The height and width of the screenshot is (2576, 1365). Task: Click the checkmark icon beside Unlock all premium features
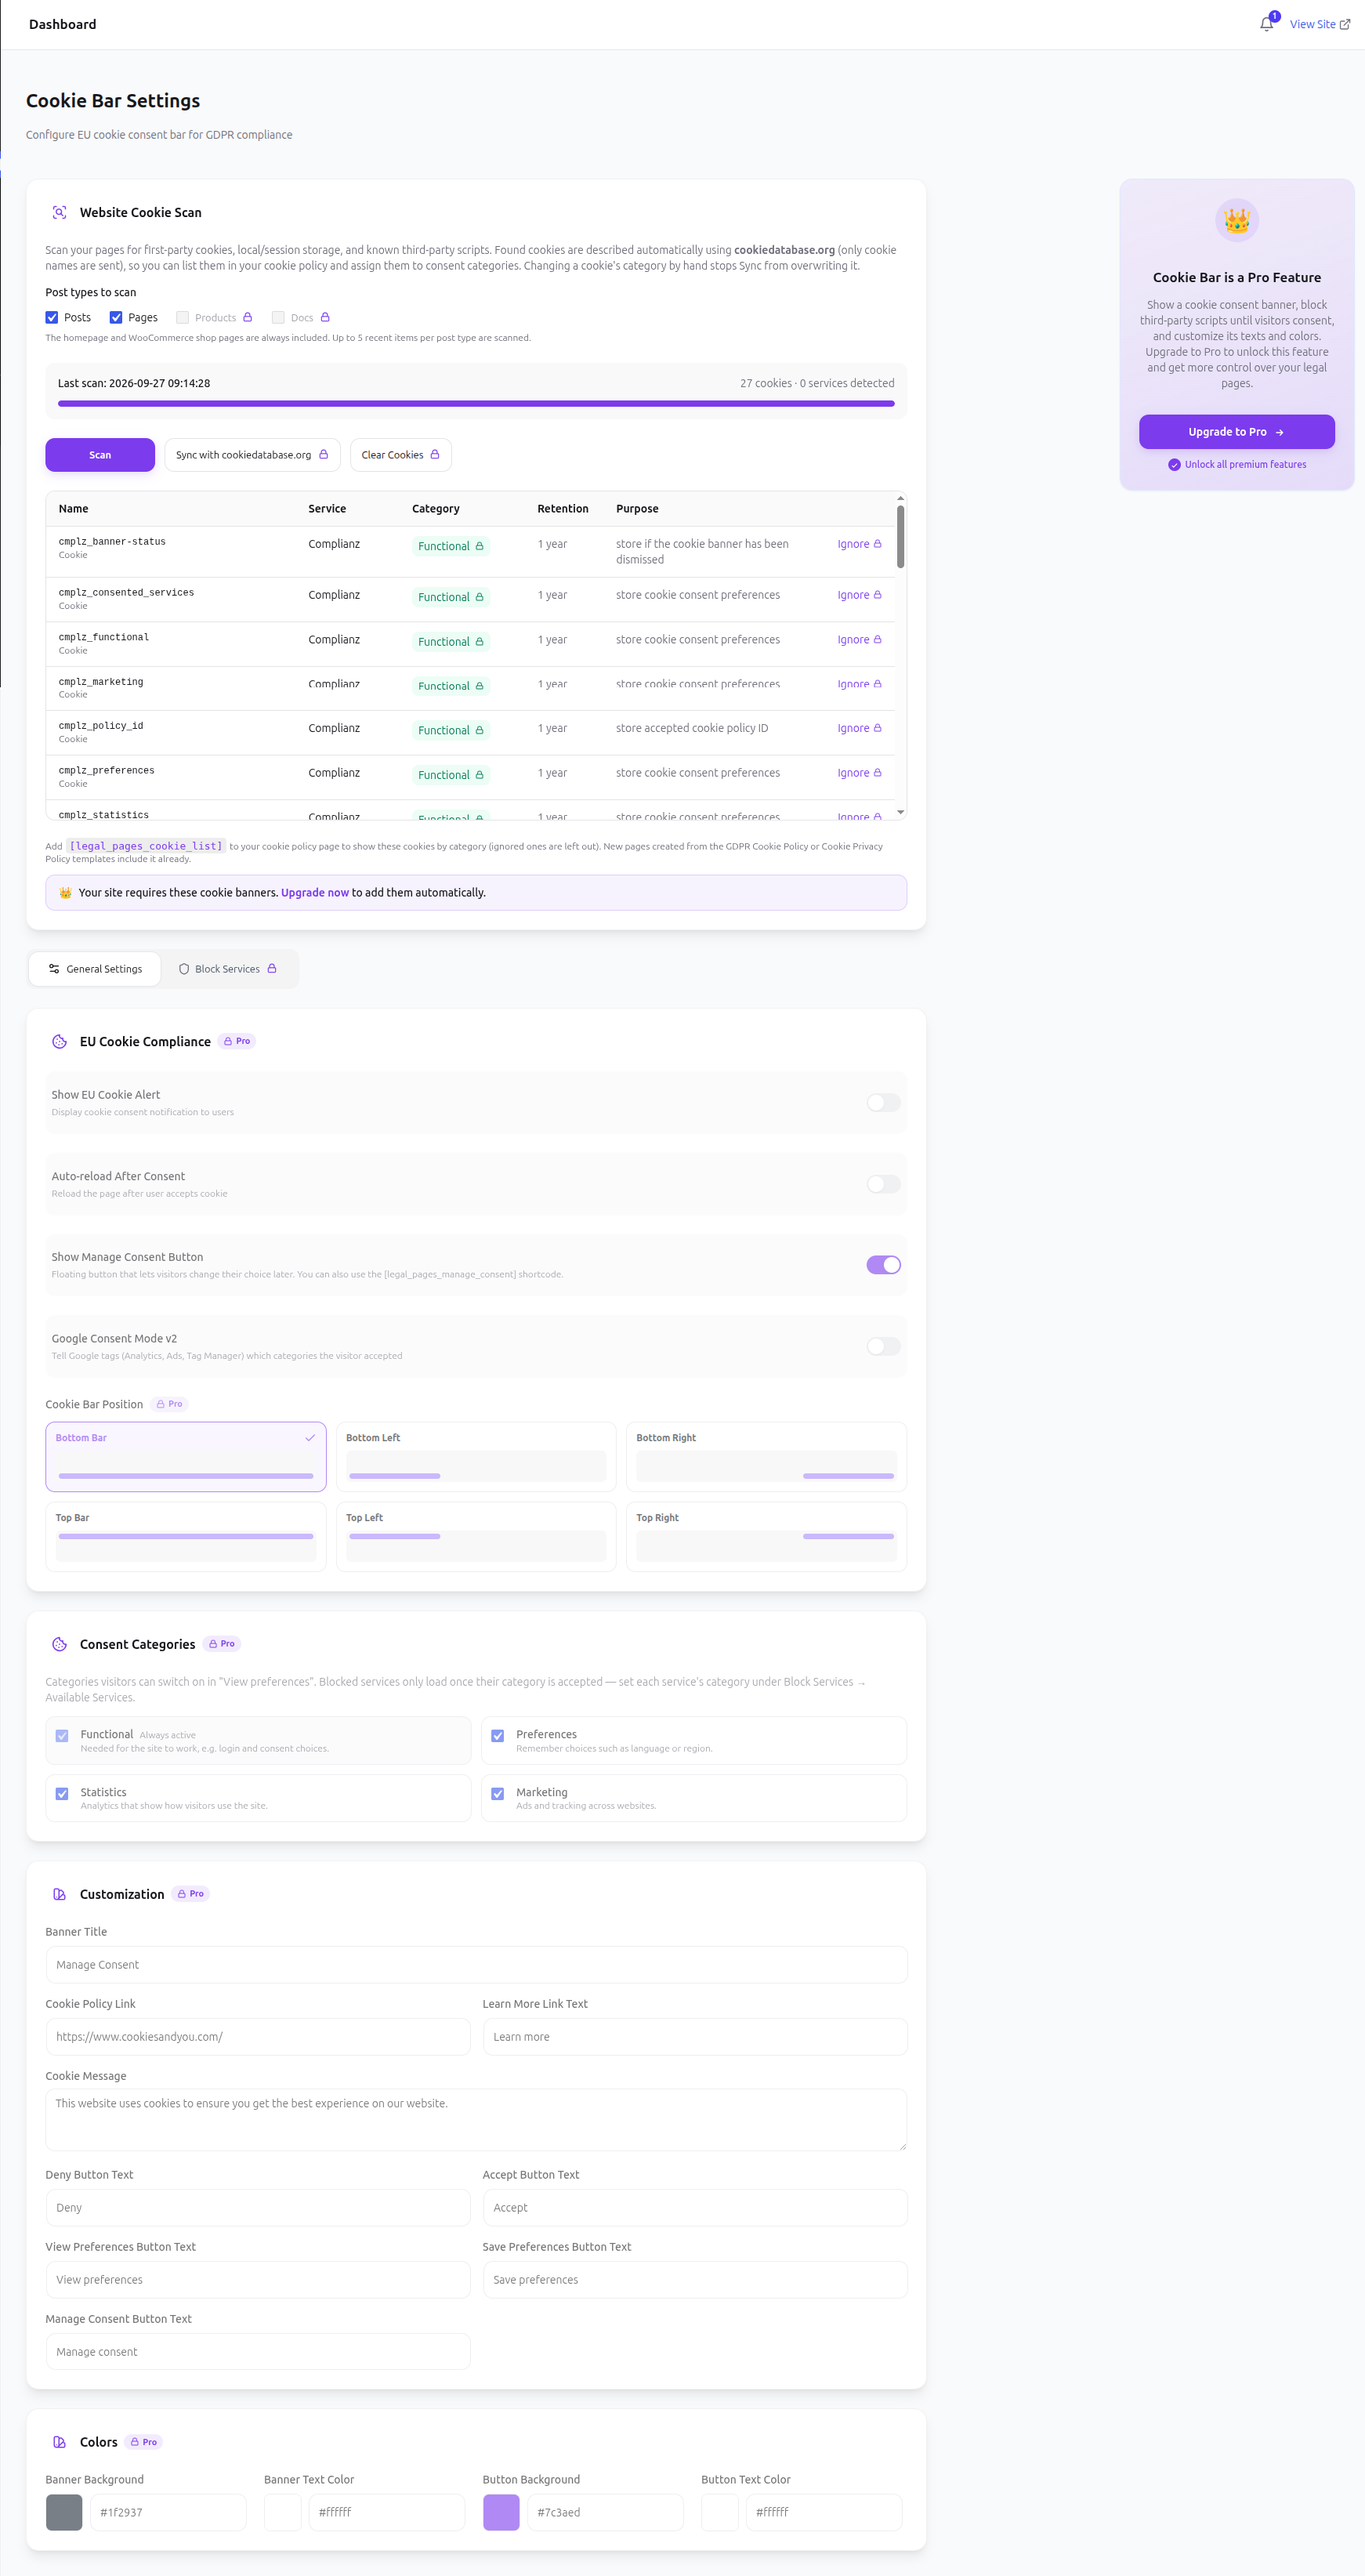coord(1174,465)
